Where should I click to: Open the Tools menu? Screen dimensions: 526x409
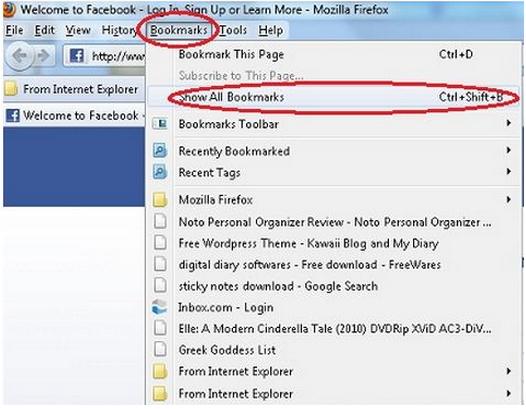coord(233,30)
